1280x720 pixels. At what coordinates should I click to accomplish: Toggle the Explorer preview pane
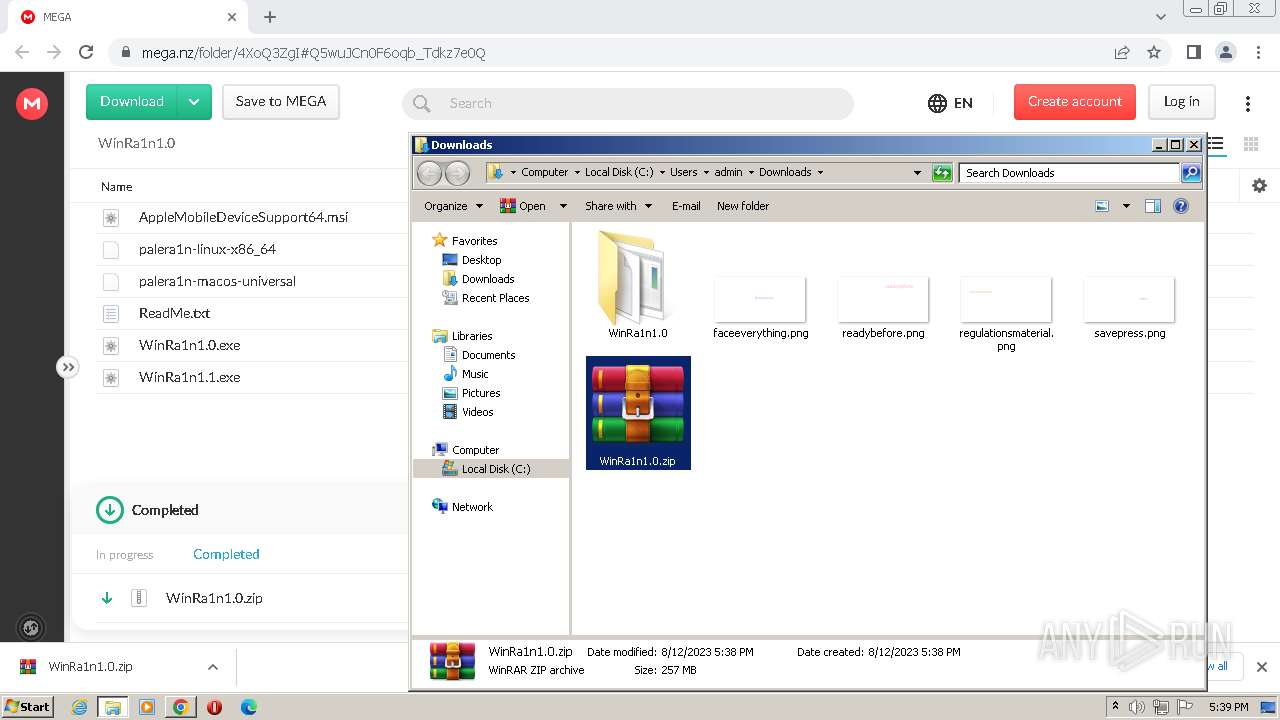pyautogui.click(x=1152, y=206)
